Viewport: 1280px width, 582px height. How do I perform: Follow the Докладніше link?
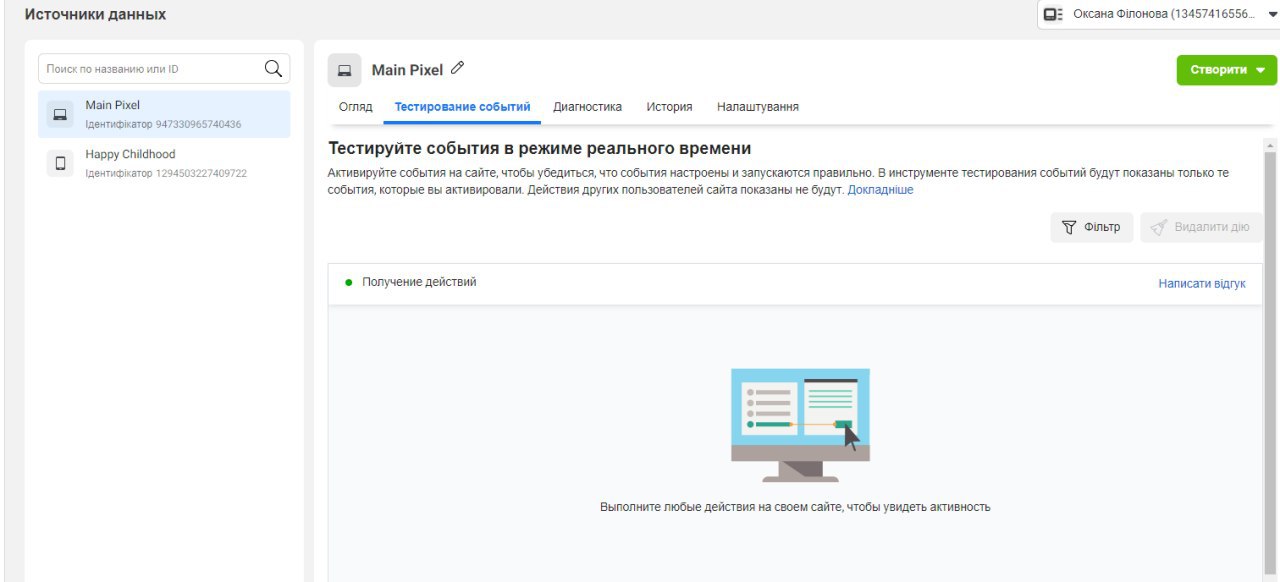tap(880, 190)
